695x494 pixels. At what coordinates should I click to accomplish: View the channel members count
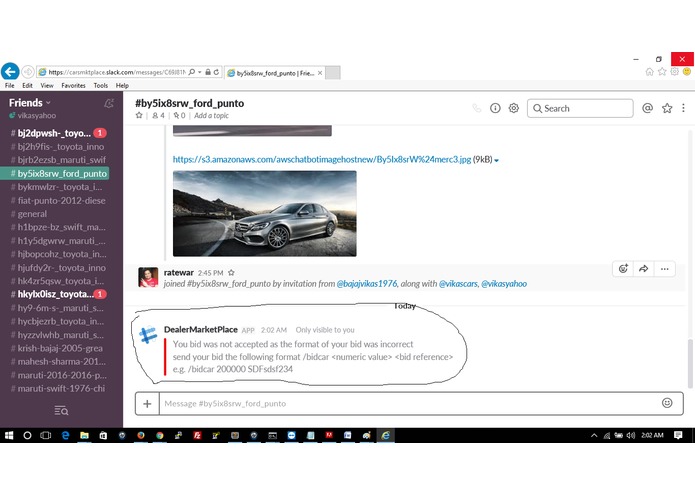tap(158, 116)
